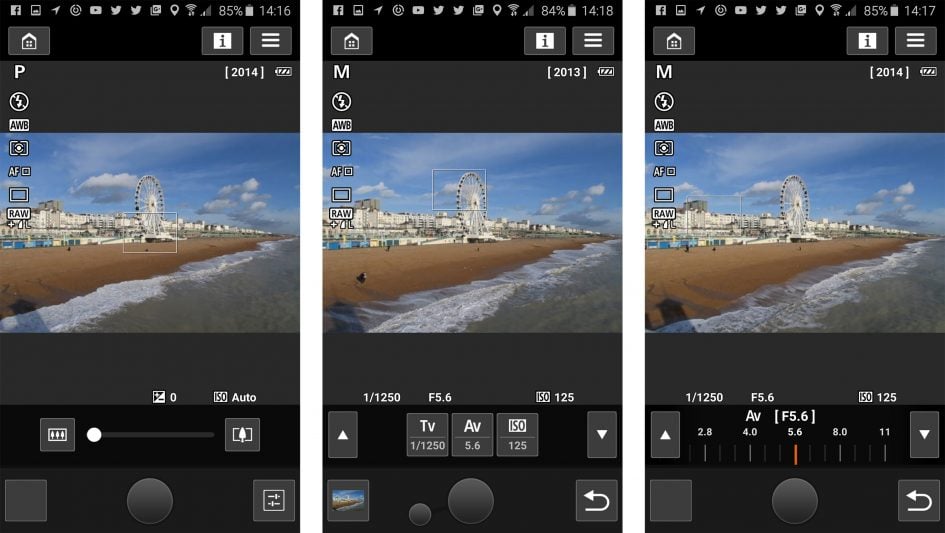Toggle the small circle beside the middle screen shutter
Image resolution: width=945 pixels, height=533 pixels.
[420, 514]
